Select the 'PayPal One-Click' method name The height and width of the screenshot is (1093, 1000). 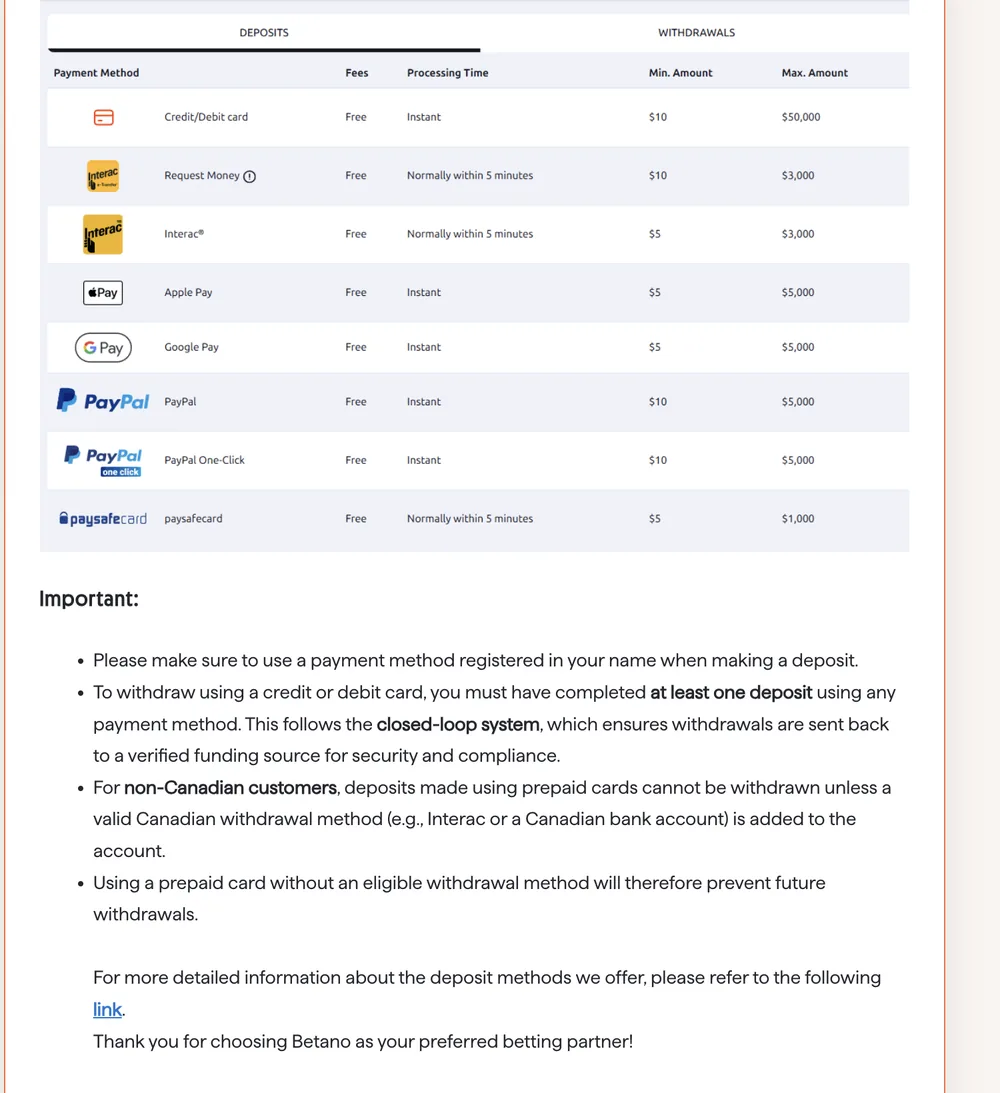coord(204,460)
